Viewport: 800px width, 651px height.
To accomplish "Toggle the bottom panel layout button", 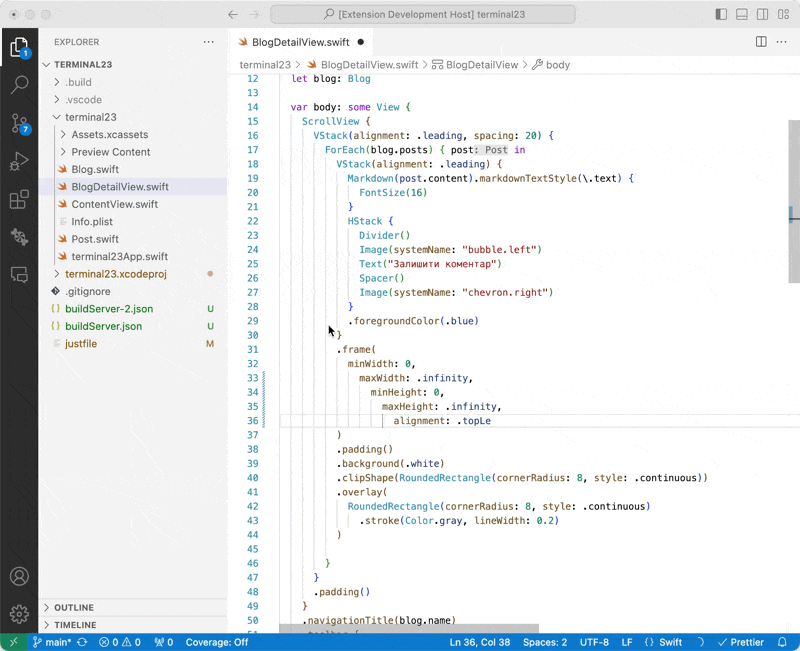I will coord(741,15).
